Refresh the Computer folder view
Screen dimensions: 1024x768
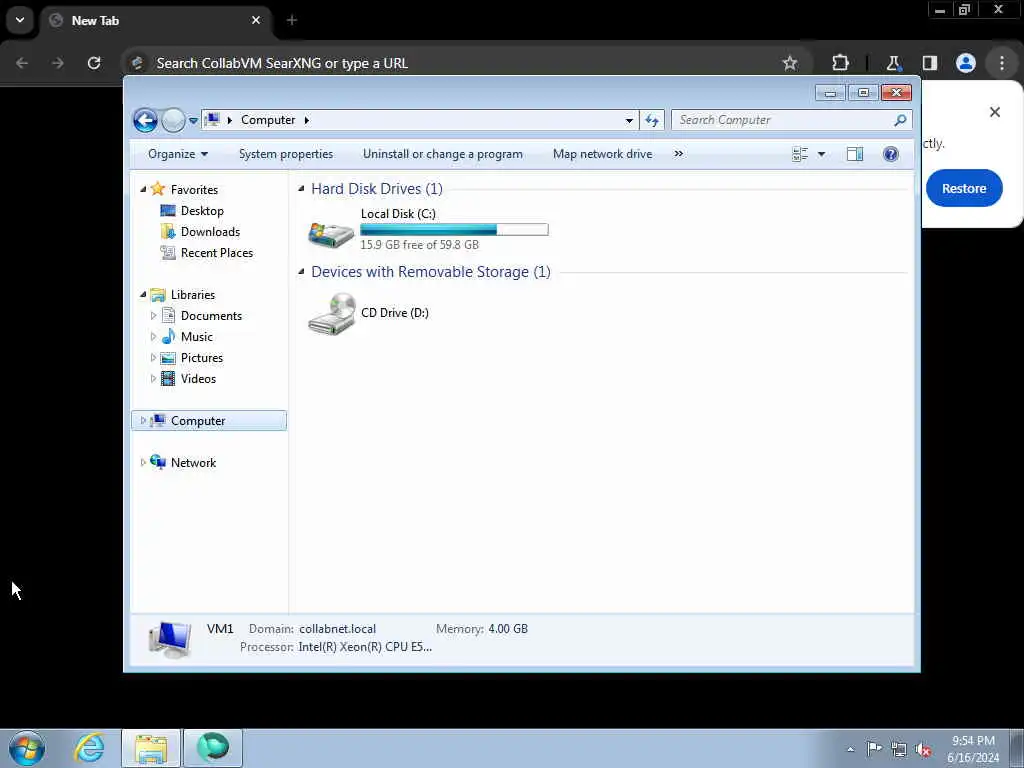point(652,120)
